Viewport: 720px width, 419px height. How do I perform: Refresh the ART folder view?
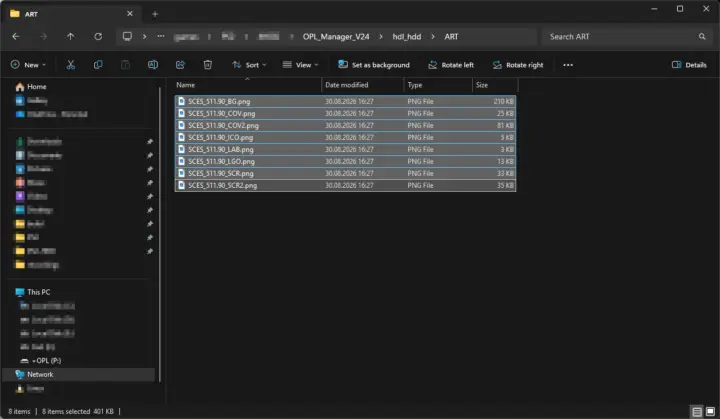click(x=98, y=36)
